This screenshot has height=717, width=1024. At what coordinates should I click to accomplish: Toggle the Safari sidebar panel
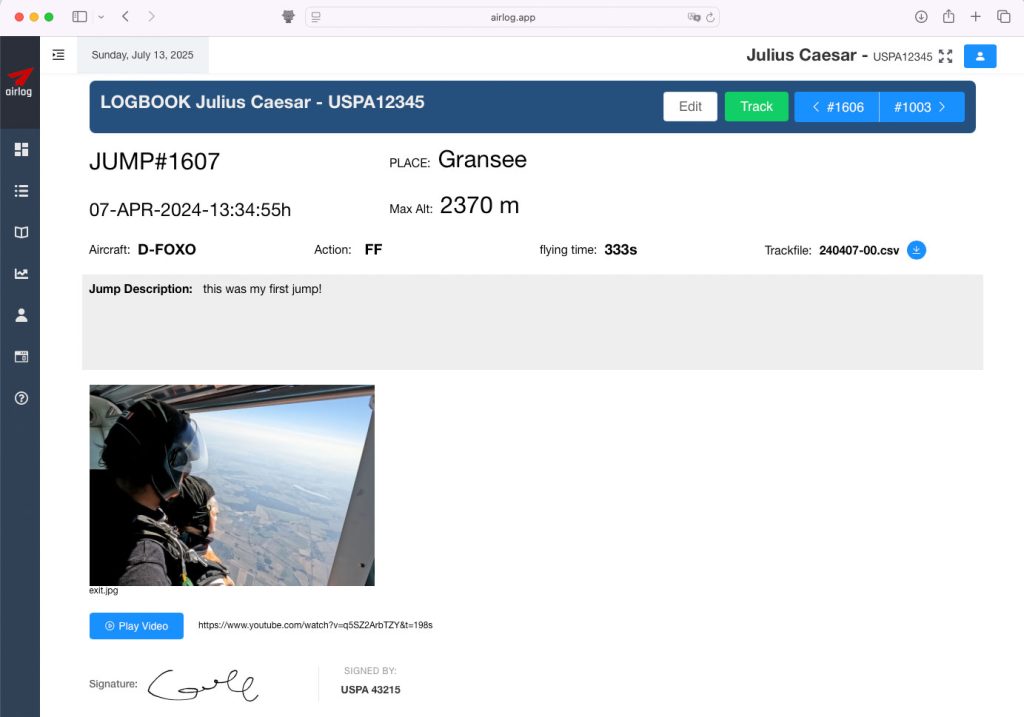click(x=80, y=17)
